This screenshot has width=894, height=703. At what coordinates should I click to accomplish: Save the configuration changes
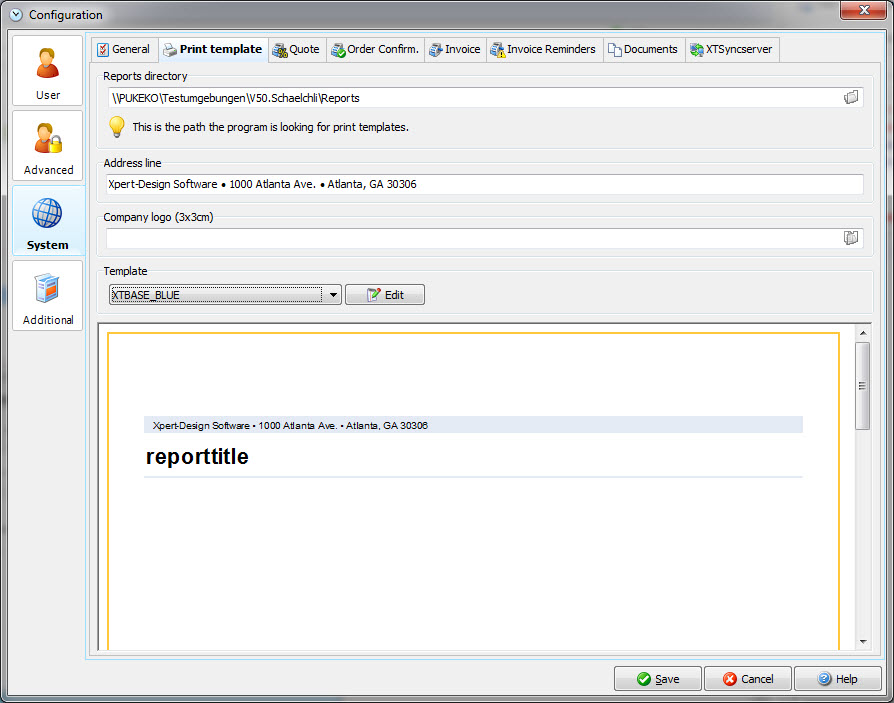point(657,678)
